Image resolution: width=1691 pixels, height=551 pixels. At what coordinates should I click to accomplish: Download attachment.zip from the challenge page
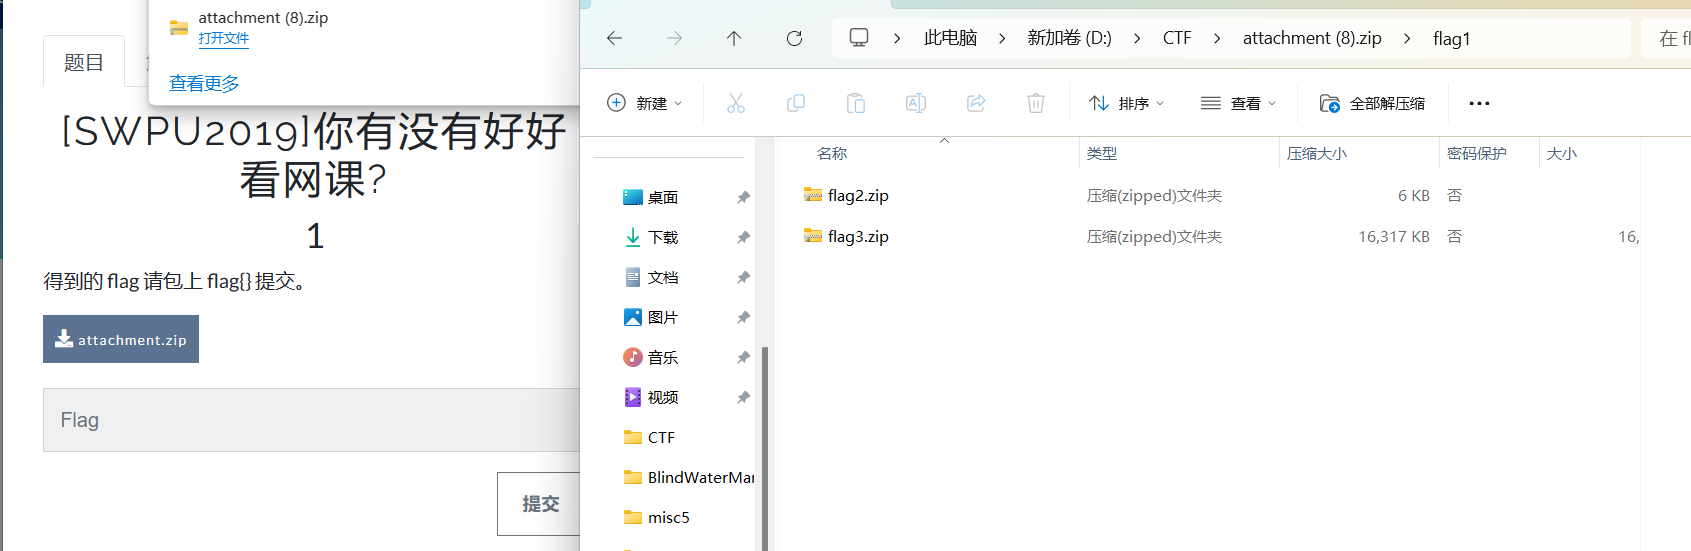[121, 339]
